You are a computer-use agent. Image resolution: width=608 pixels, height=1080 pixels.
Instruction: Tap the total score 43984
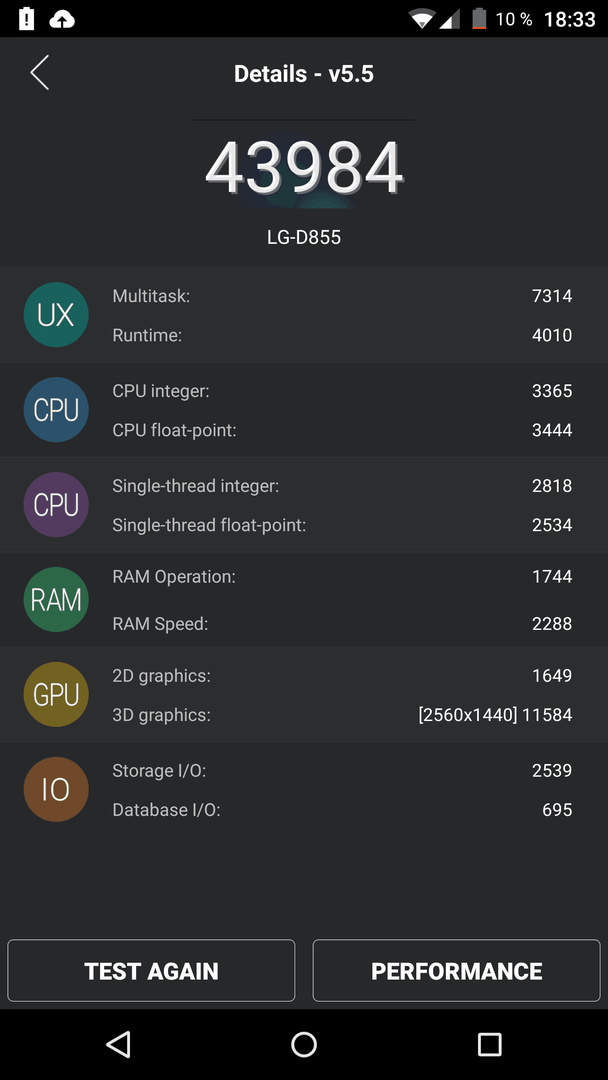pos(304,169)
